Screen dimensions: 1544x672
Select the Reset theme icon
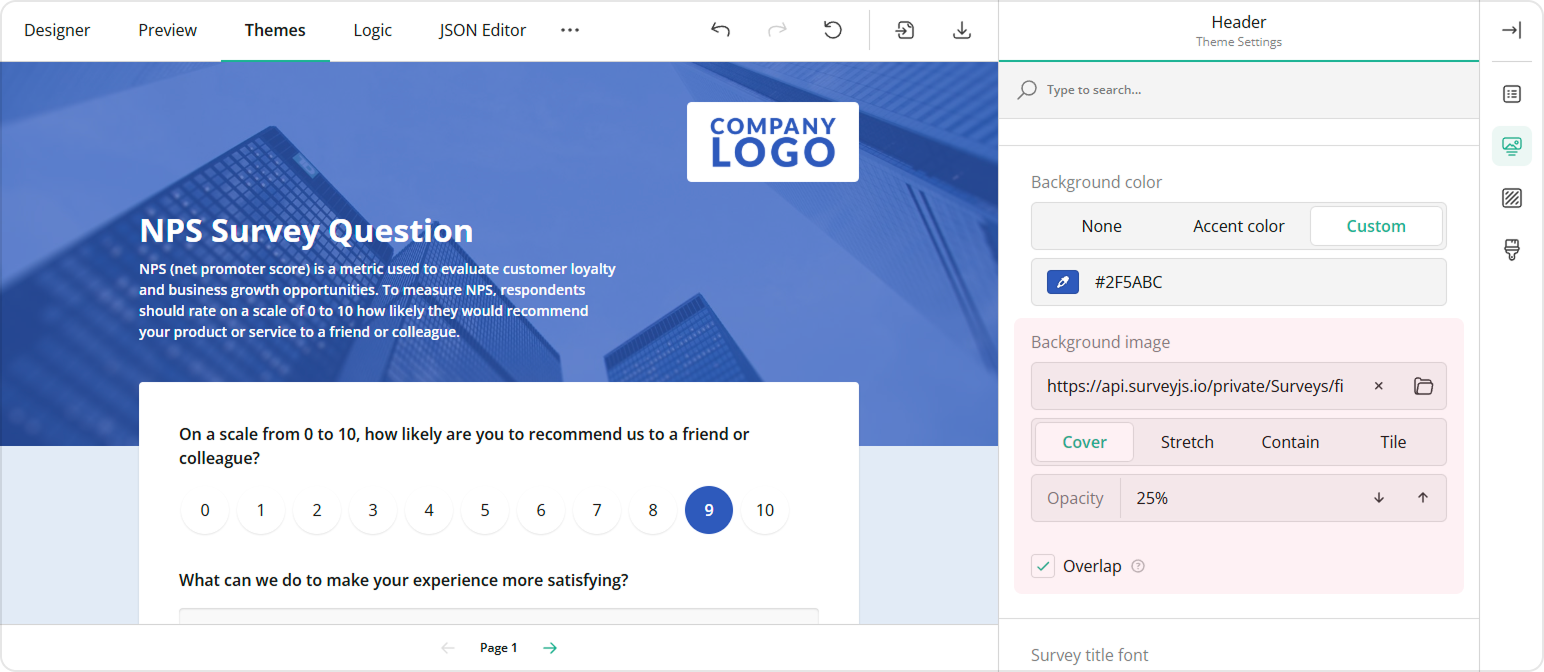point(833,30)
